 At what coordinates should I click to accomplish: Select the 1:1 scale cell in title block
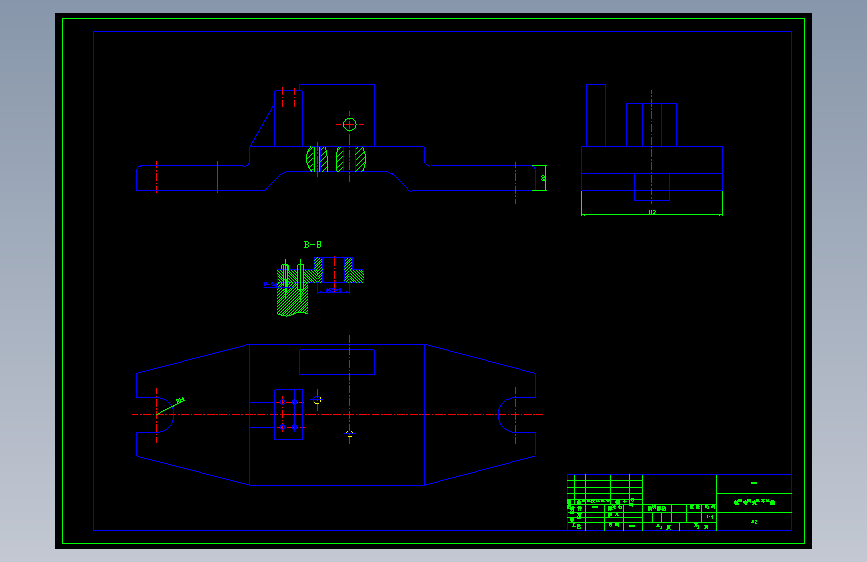[709, 517]
